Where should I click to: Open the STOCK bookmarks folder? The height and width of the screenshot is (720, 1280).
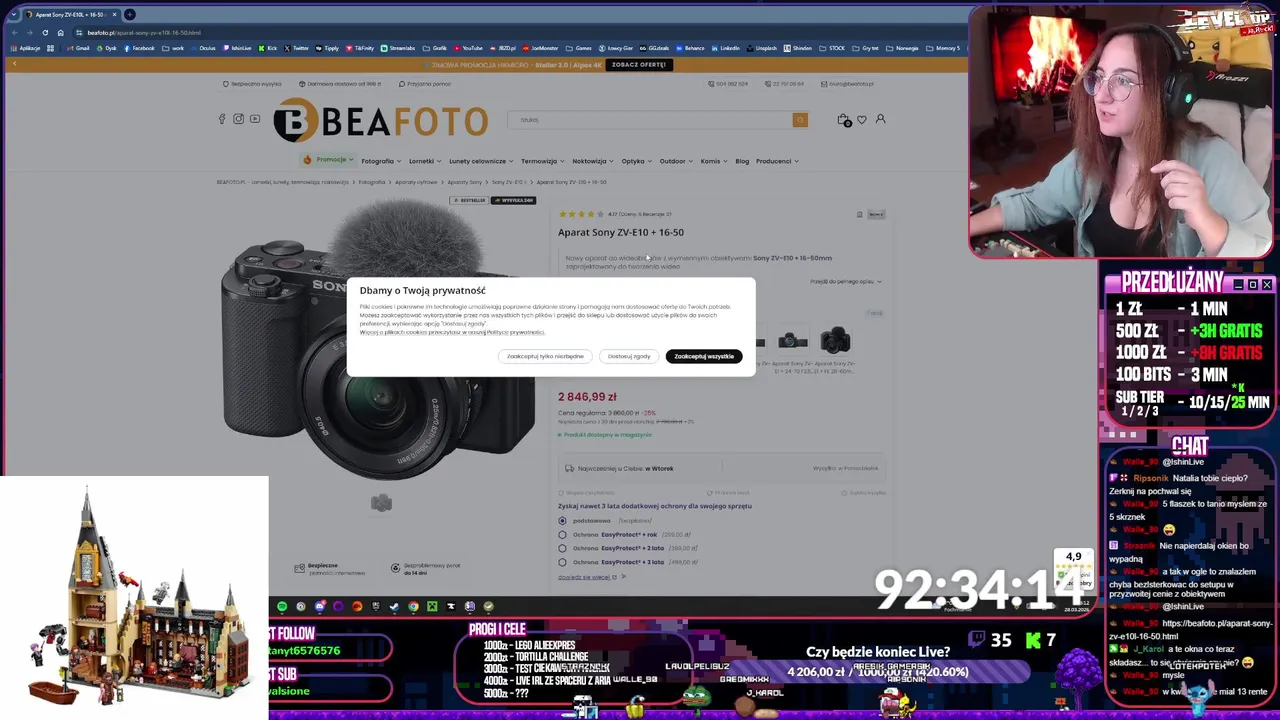click(x=832, y=48)
